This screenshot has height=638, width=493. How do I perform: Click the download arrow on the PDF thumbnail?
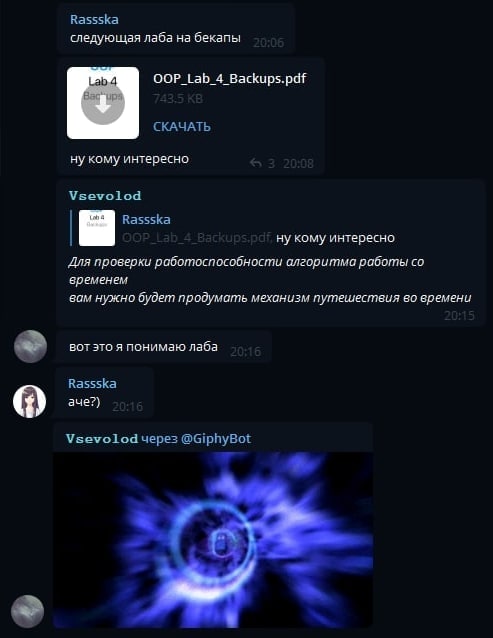103,103
